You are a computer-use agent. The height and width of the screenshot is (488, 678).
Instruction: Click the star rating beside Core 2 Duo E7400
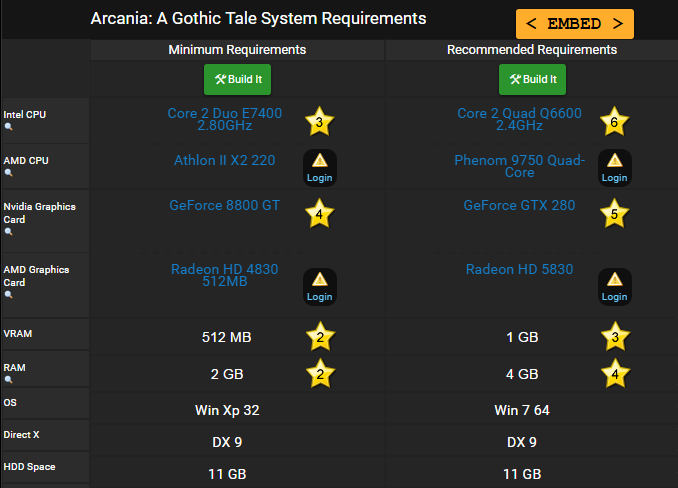click(319, 122)
